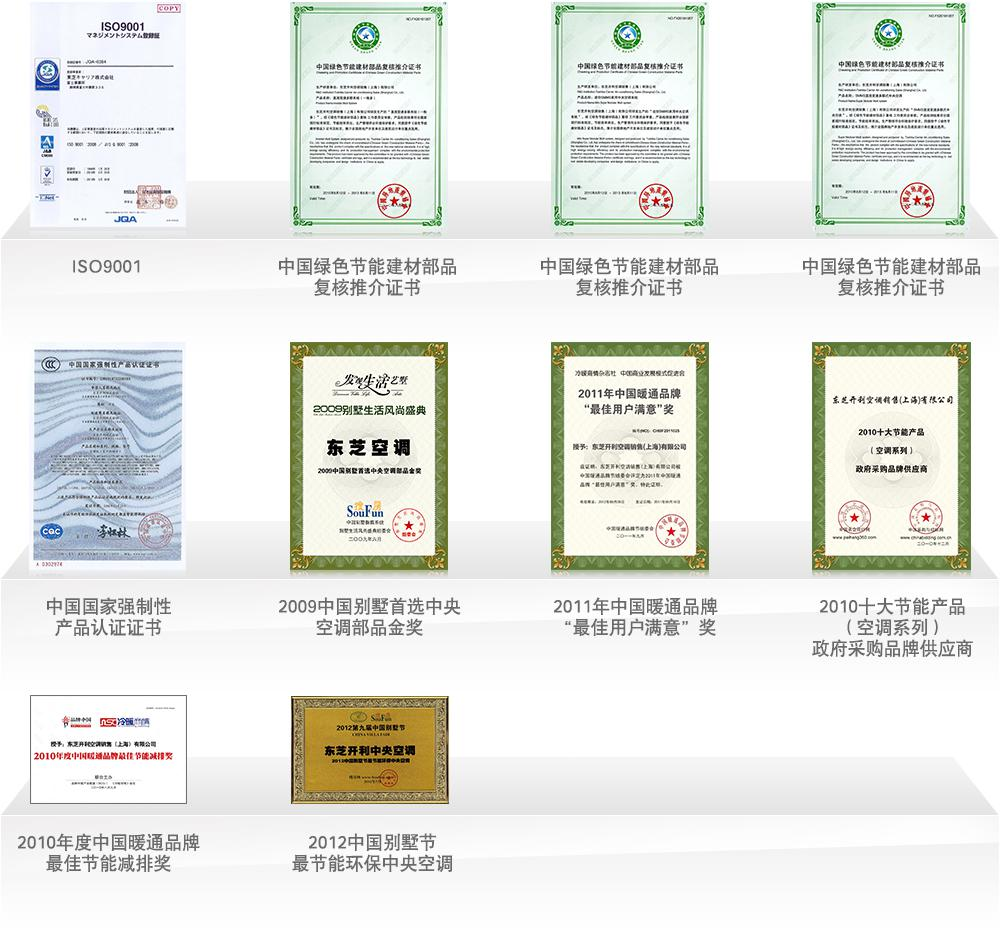The width and height of the screenshot is (1000, 934).
Task: Click the red seal on third green certificate
Action: point(918,200)
